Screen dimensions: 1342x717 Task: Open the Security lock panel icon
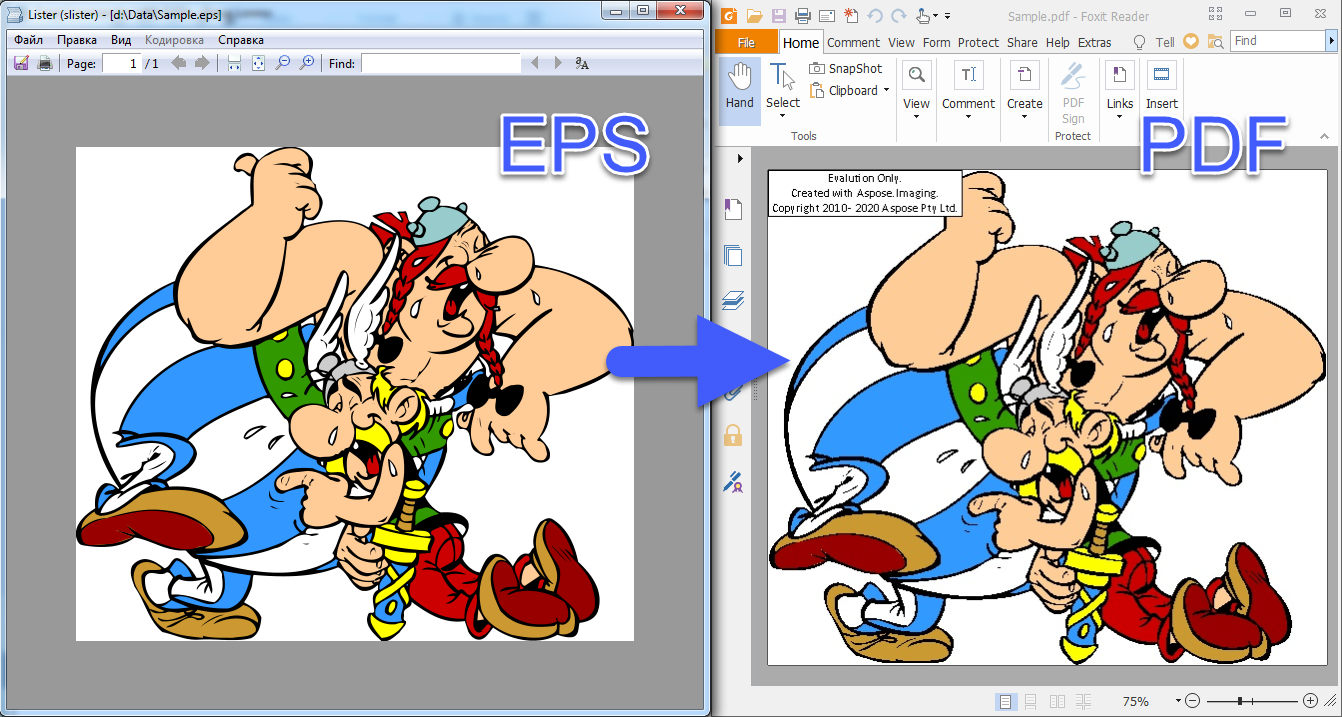pyautogui.click(x=733, y=434)
